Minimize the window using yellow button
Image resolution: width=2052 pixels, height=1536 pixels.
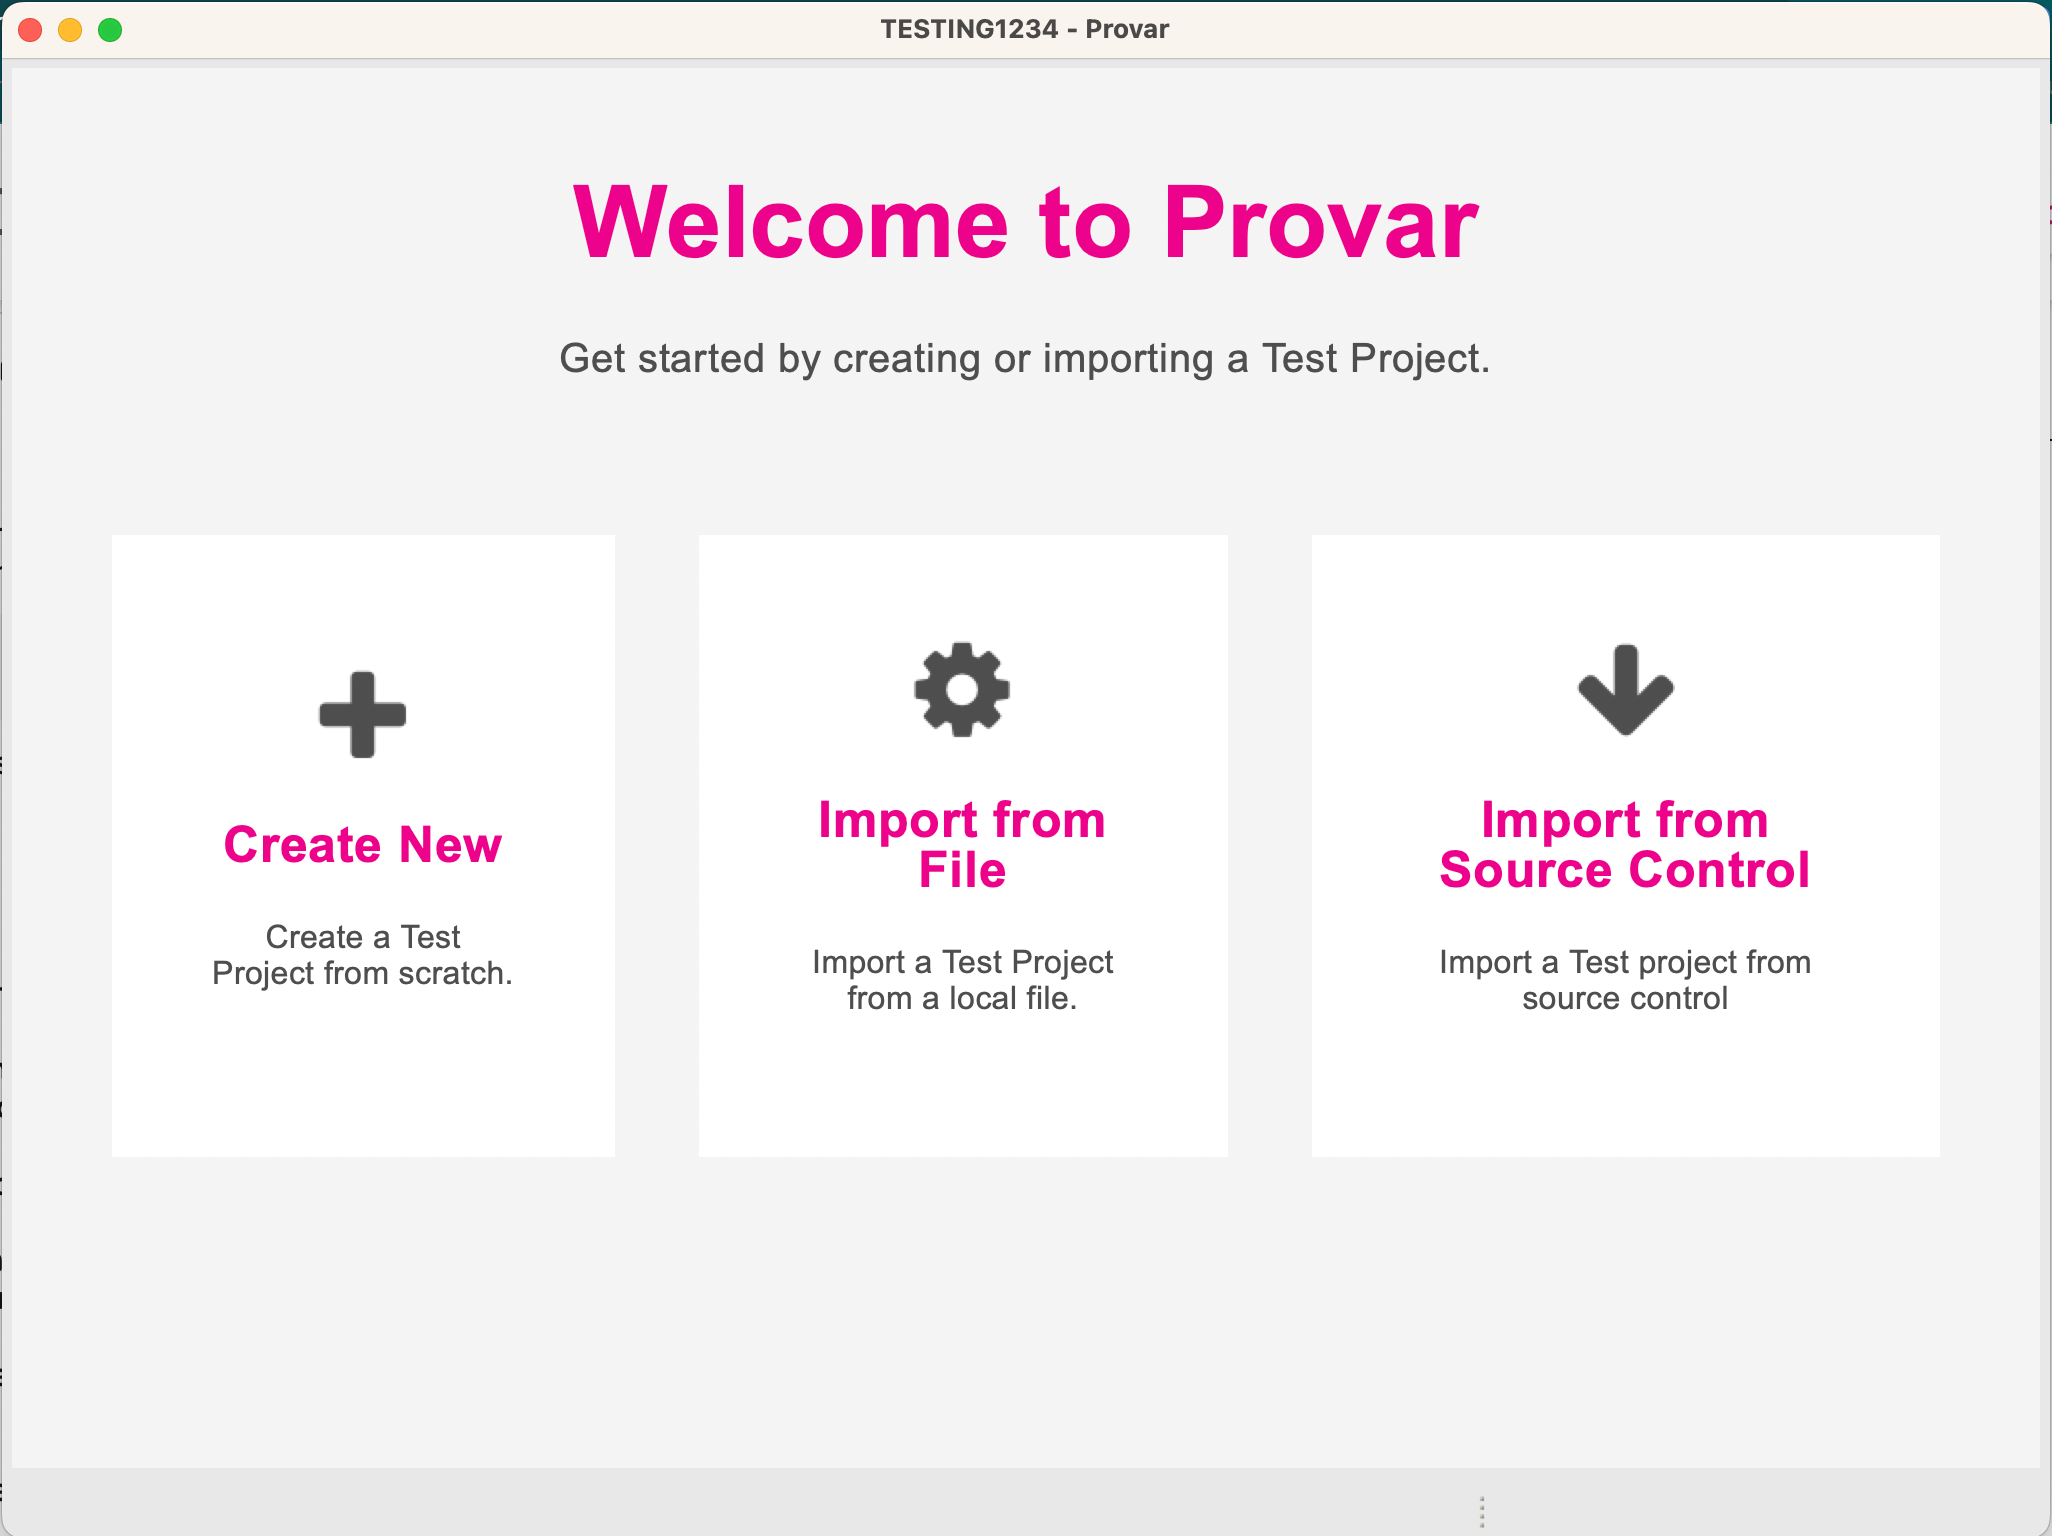(x=70, y=30)
